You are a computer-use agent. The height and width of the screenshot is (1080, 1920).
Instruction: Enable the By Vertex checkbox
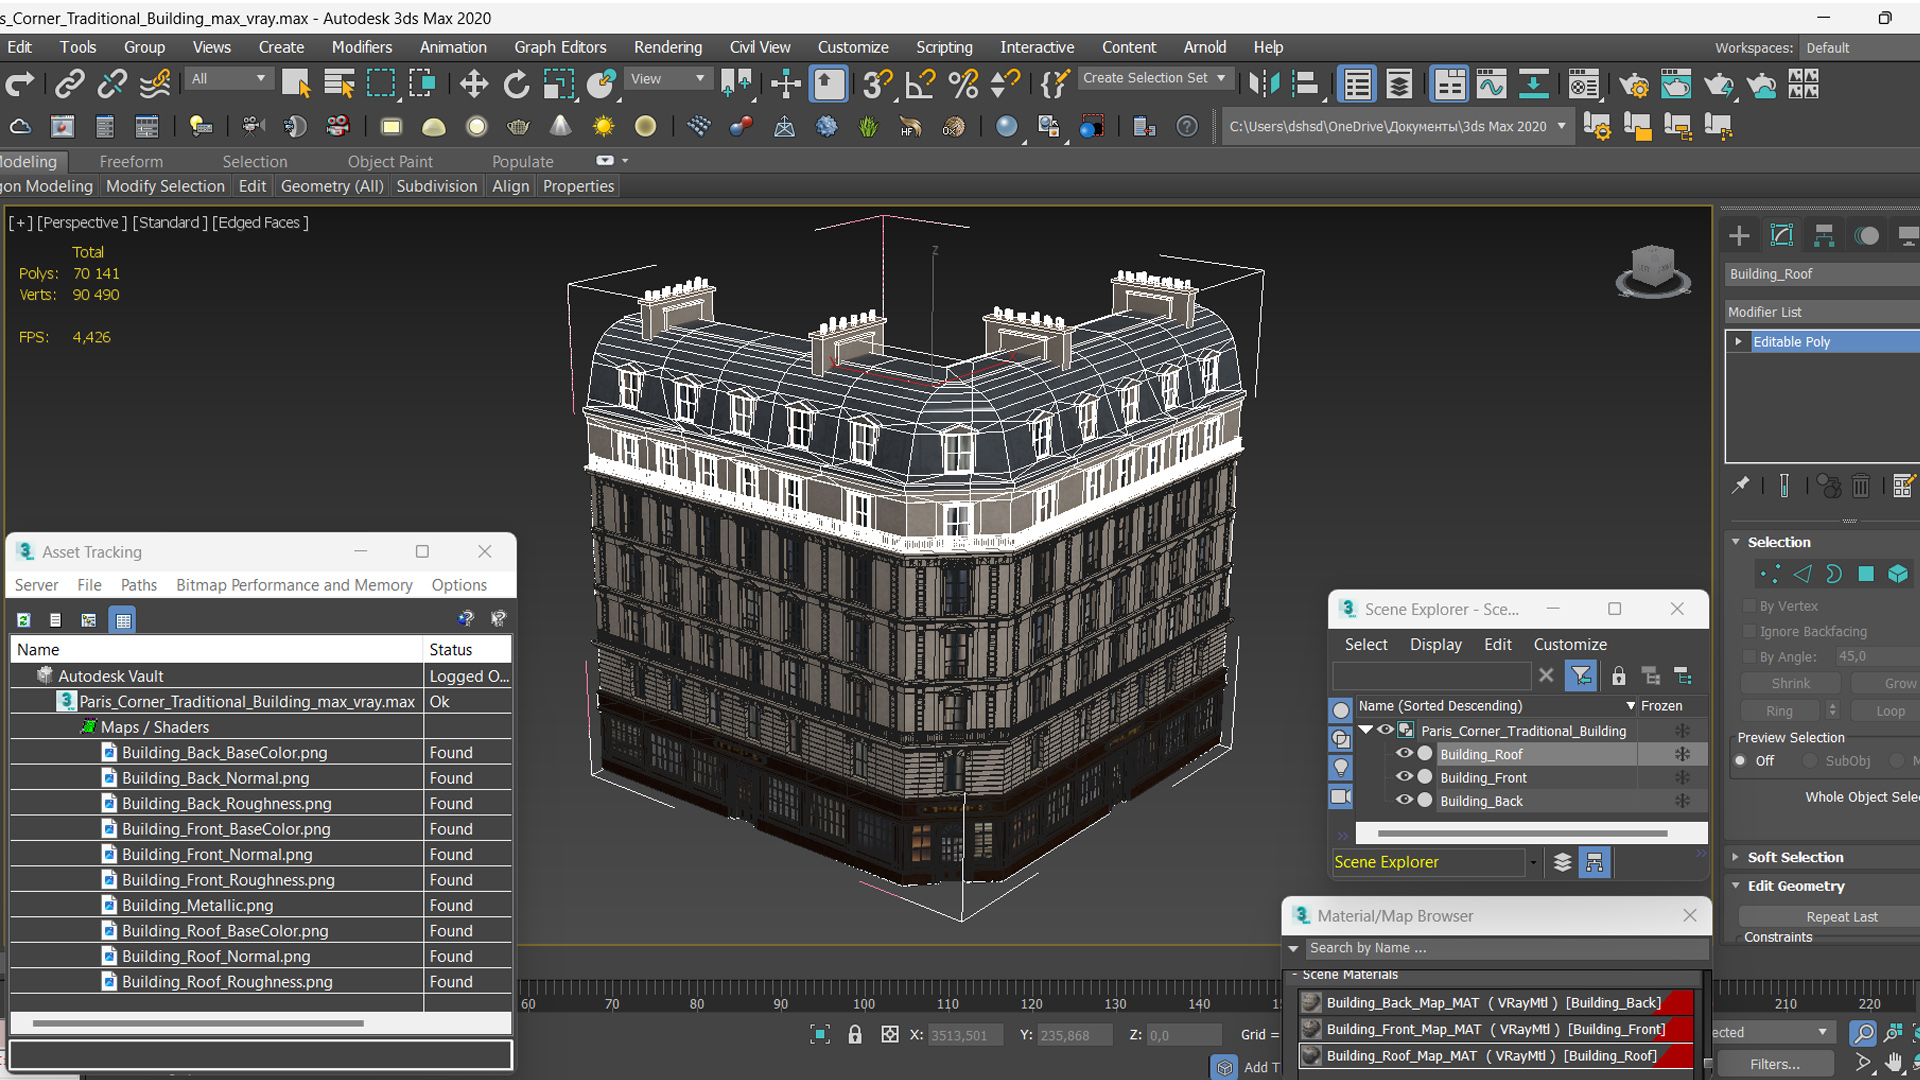click(1749, 606)
